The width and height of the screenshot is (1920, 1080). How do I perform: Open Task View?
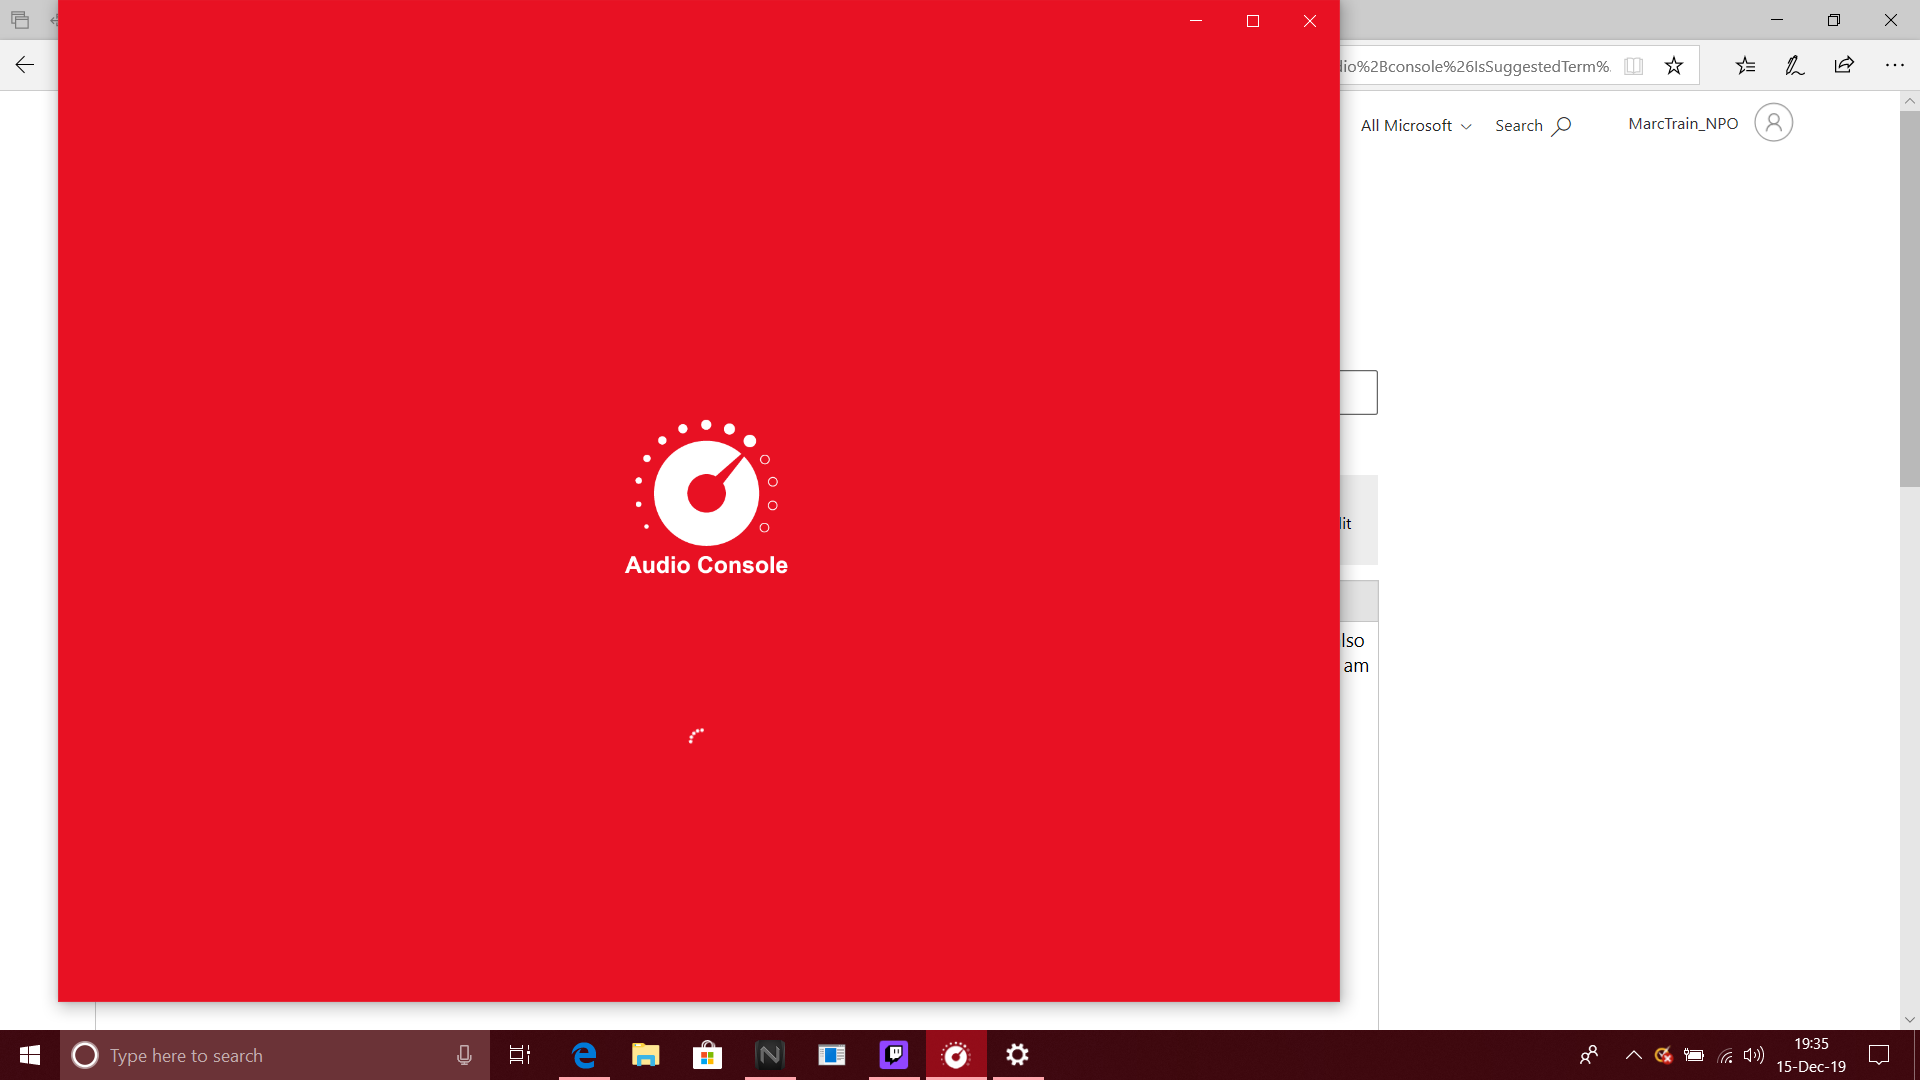[x=519, y=1055]
